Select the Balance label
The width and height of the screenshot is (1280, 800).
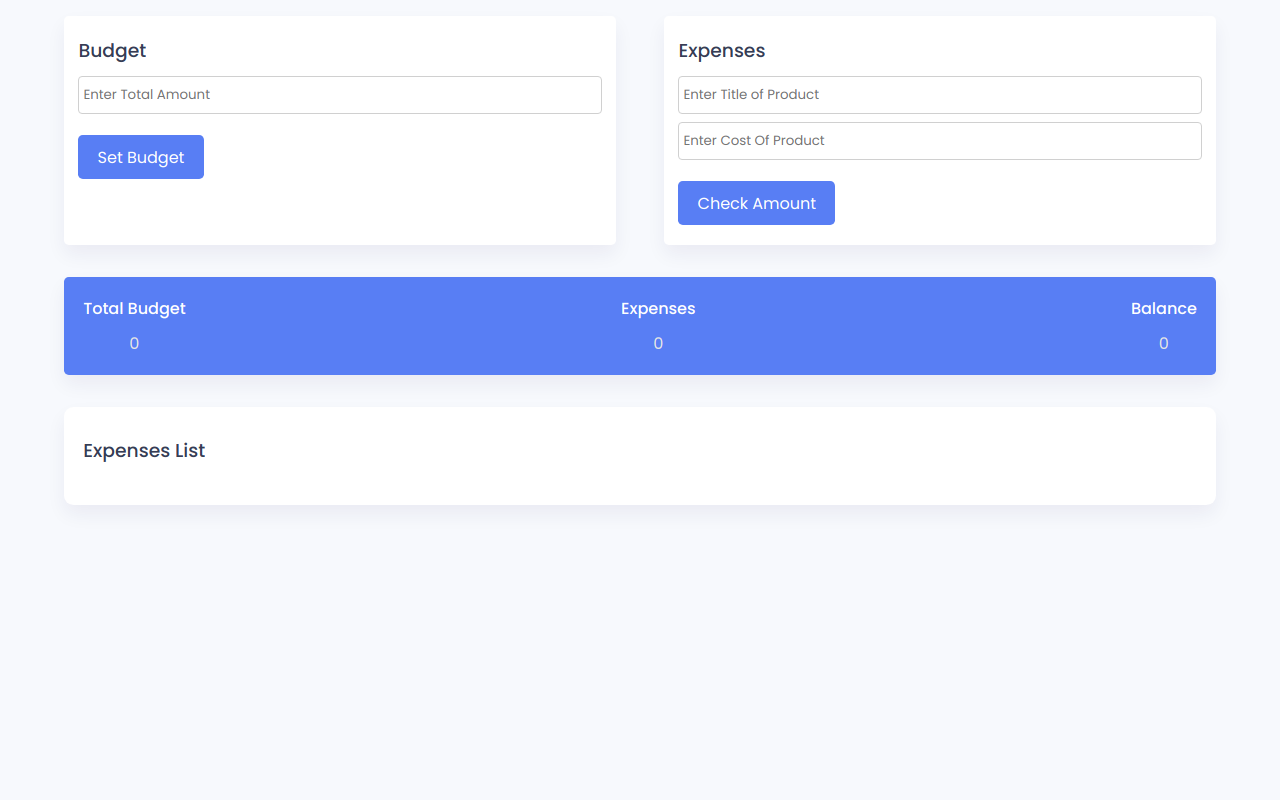point(1163,309)
